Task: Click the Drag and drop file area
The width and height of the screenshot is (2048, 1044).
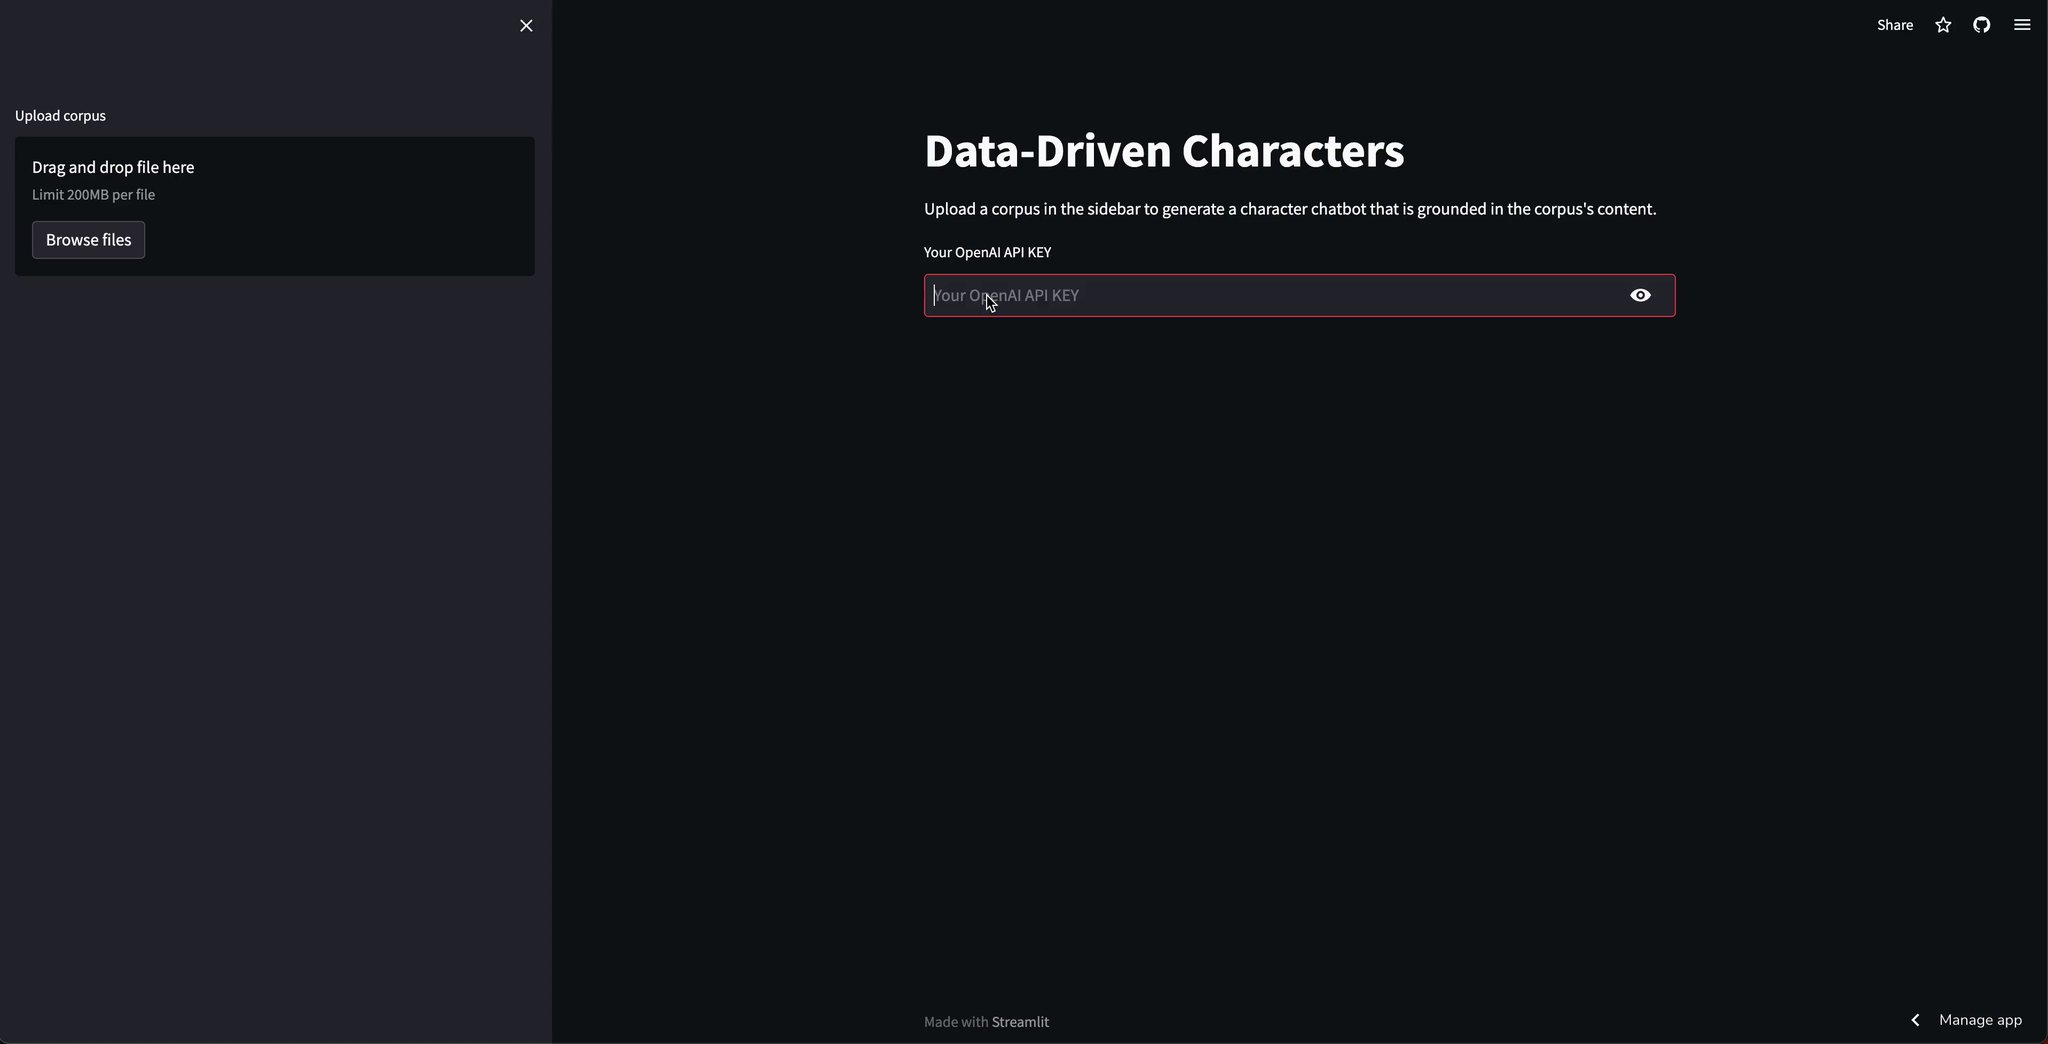Action: [x=275, y=206]
